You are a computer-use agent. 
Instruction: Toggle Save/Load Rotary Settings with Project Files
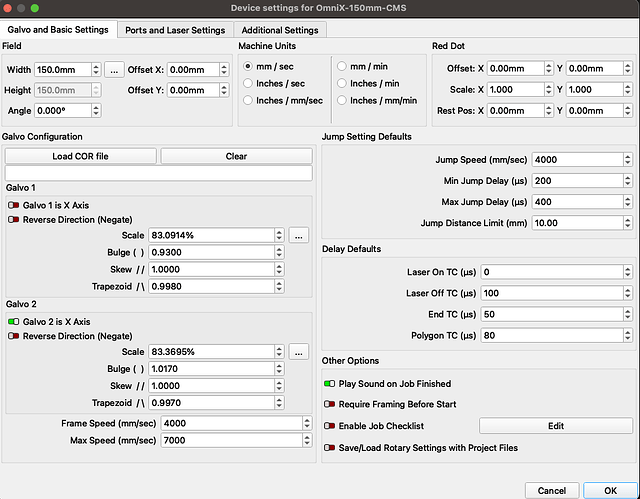tap(329, 448)
